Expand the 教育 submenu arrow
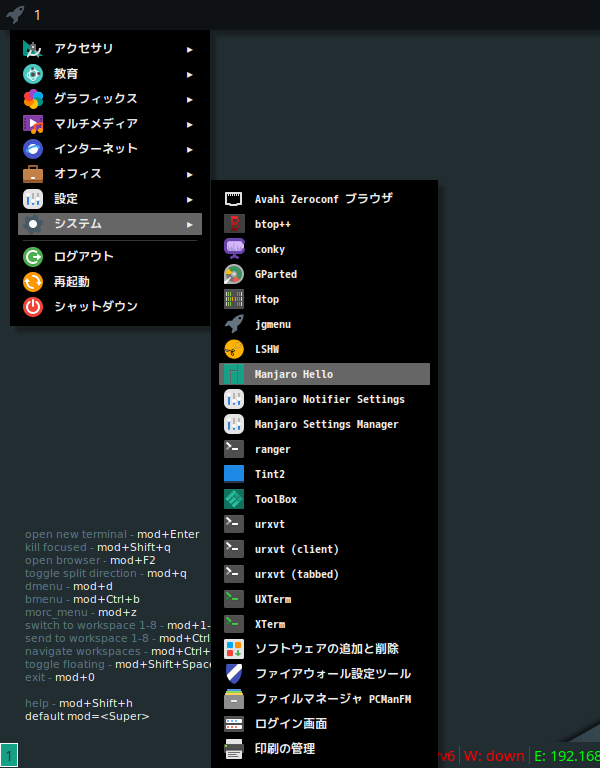The height and width of the screenshot is (768, 600). [x=190, y=74]
